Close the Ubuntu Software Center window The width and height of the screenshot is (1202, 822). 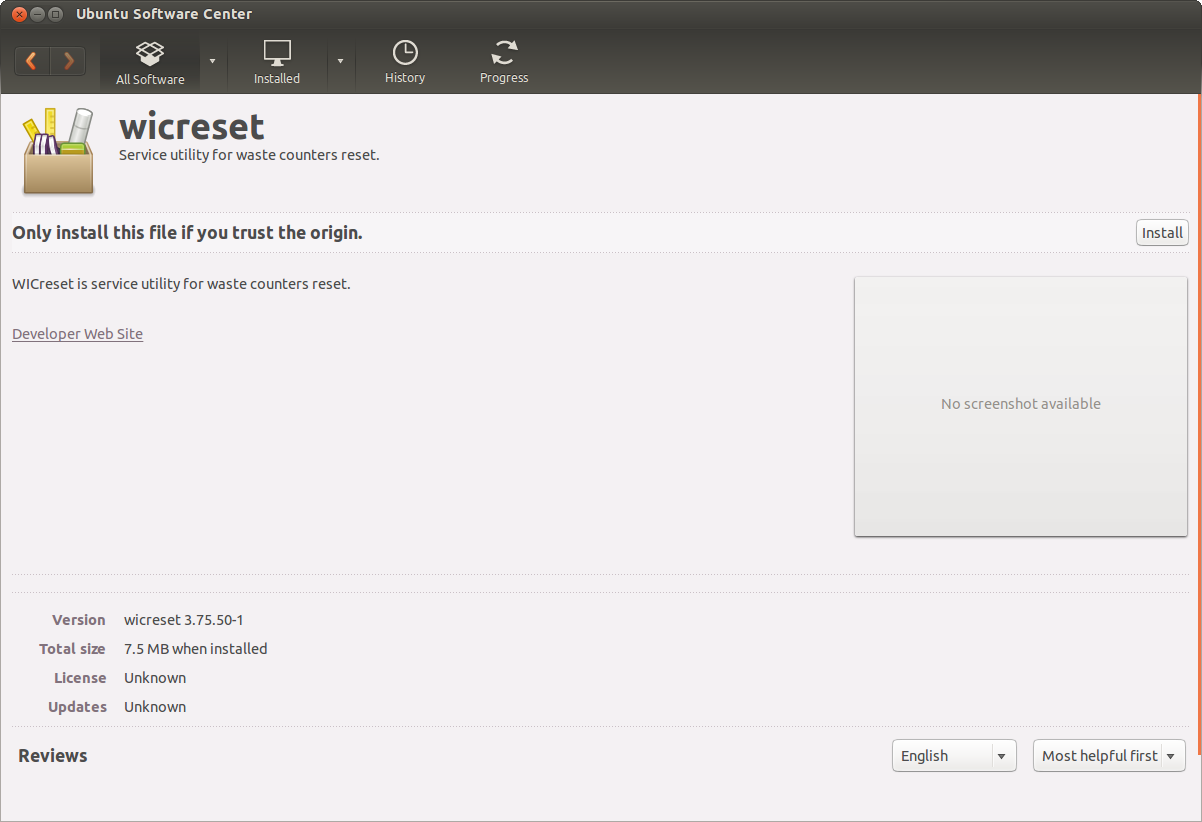19,14
